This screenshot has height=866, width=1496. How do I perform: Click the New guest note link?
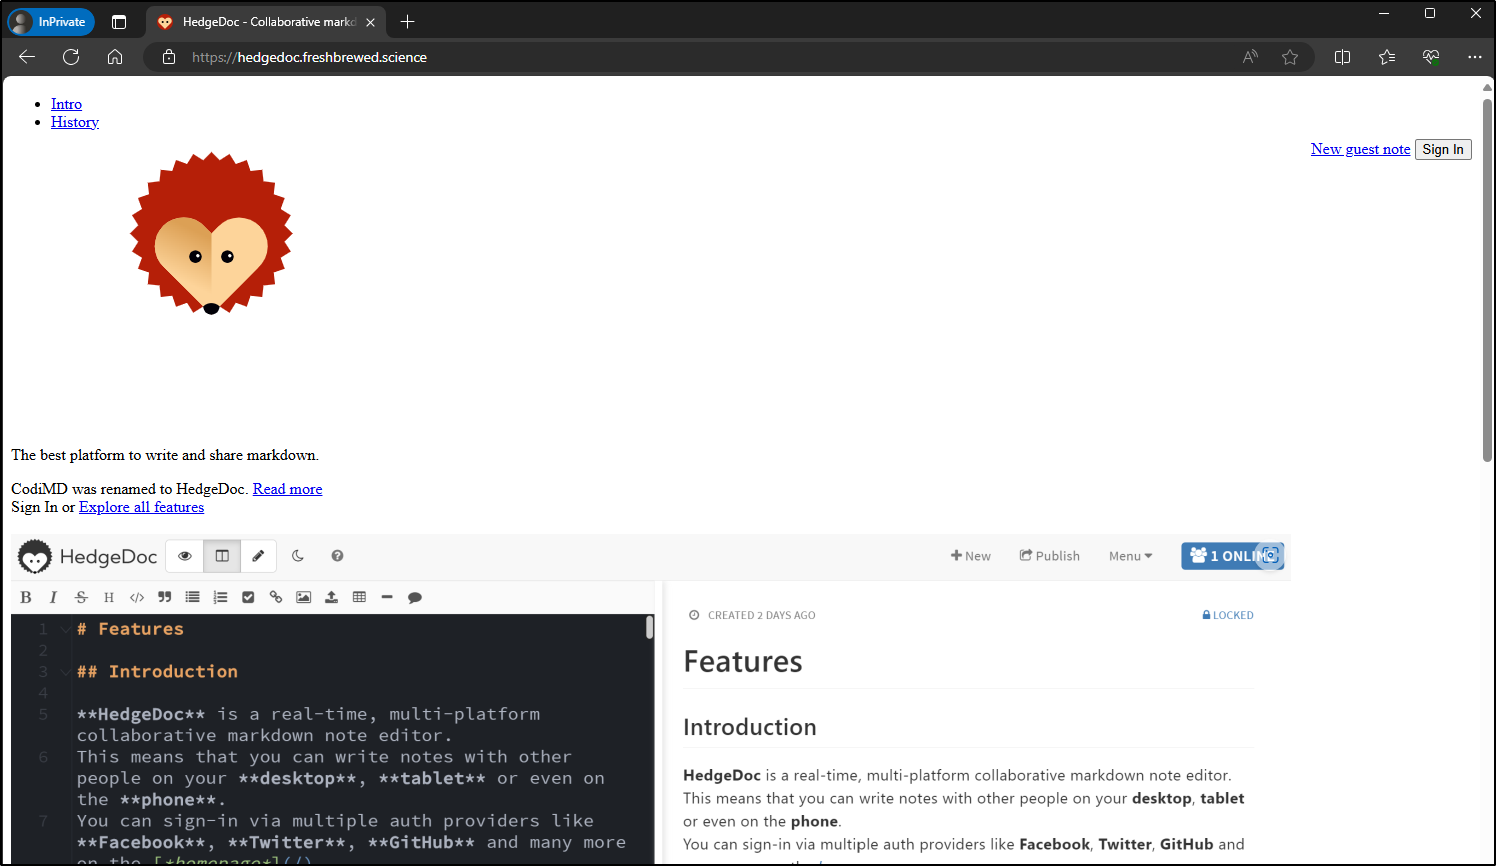point(1360,149)
